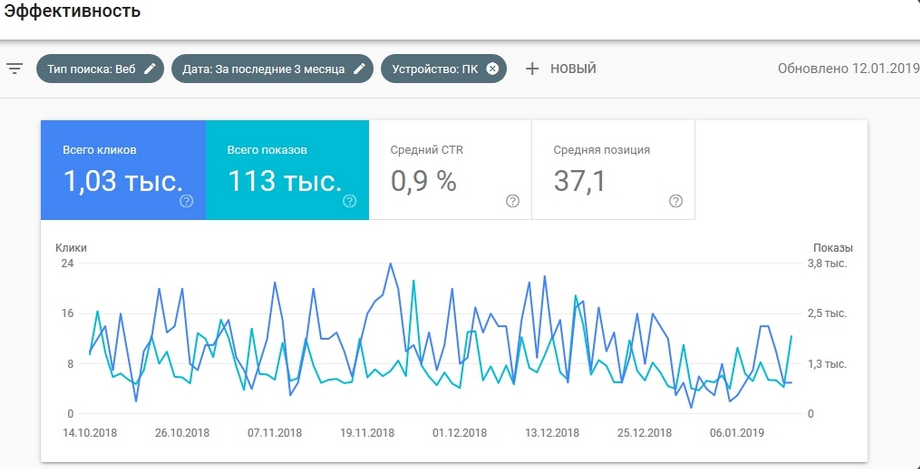920x469 pixels.
Task: Remove the Устройство: ПК device filter
Action: [492, 69]
